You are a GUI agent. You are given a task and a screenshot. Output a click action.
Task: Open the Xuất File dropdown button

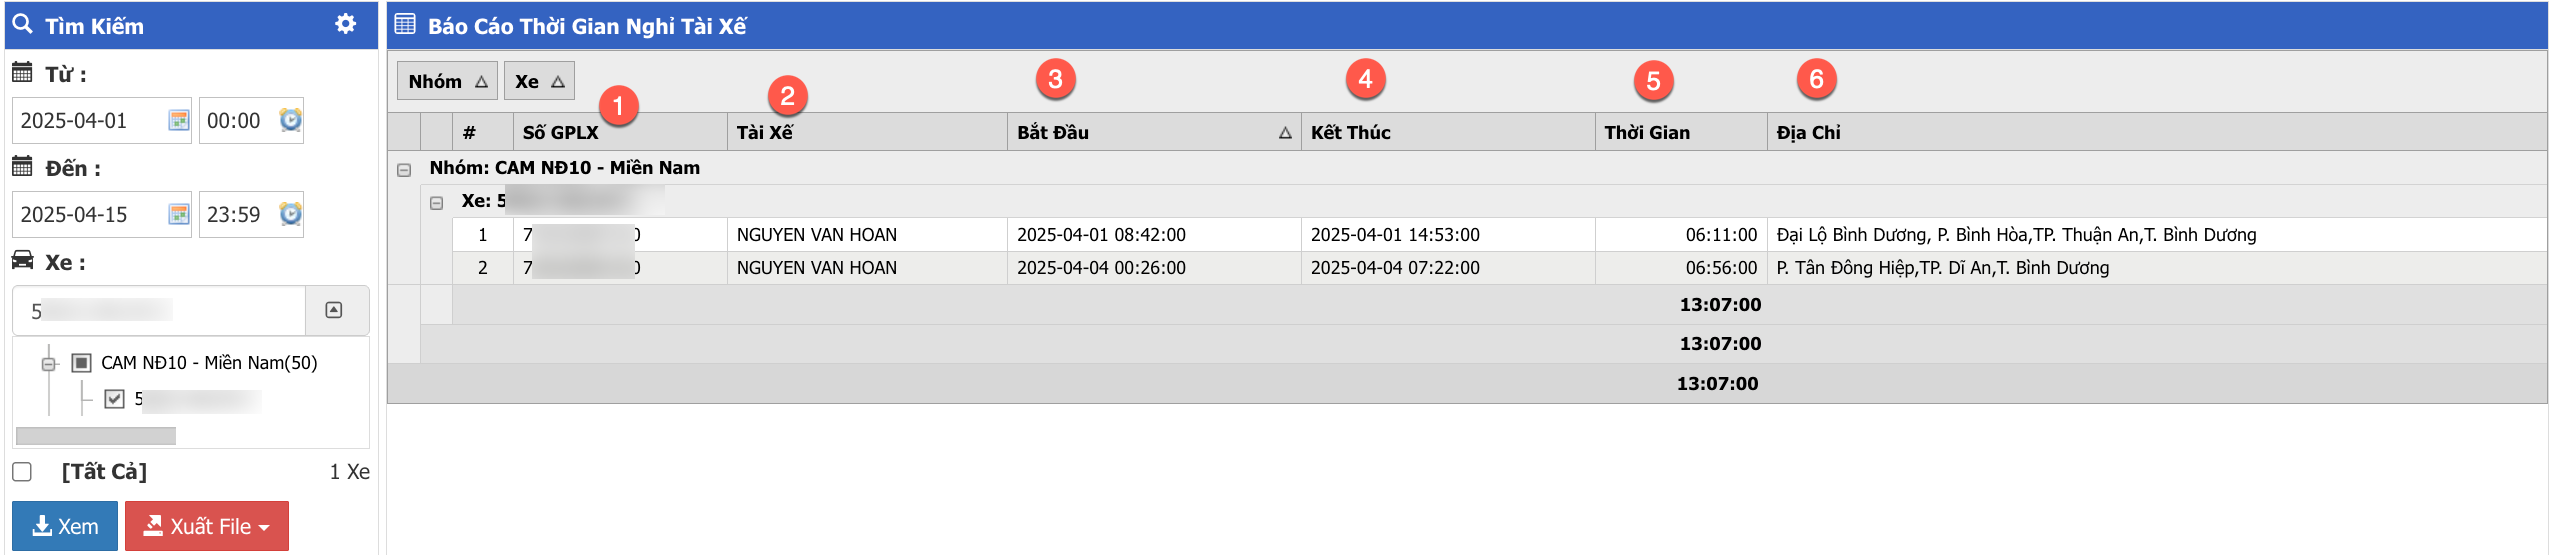(207, 526)
